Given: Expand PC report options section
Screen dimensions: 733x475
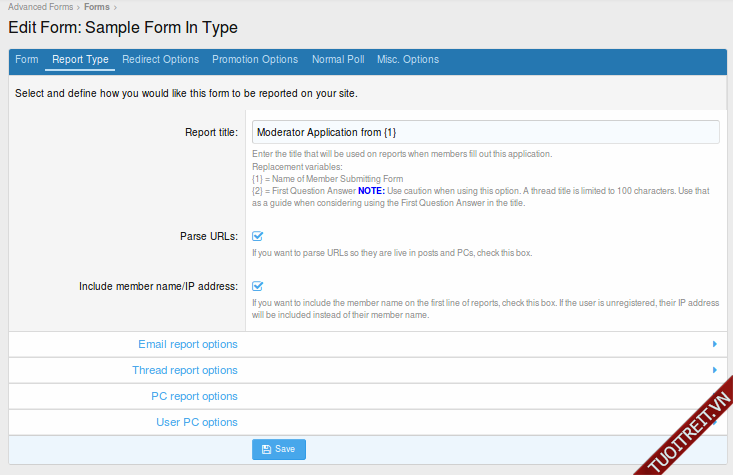Looking at the screenshot, I should click(197, 396).
